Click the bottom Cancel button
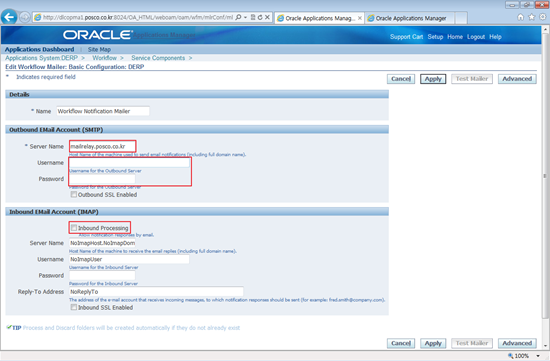Viewport: 550px width, 361px height. 401,343
